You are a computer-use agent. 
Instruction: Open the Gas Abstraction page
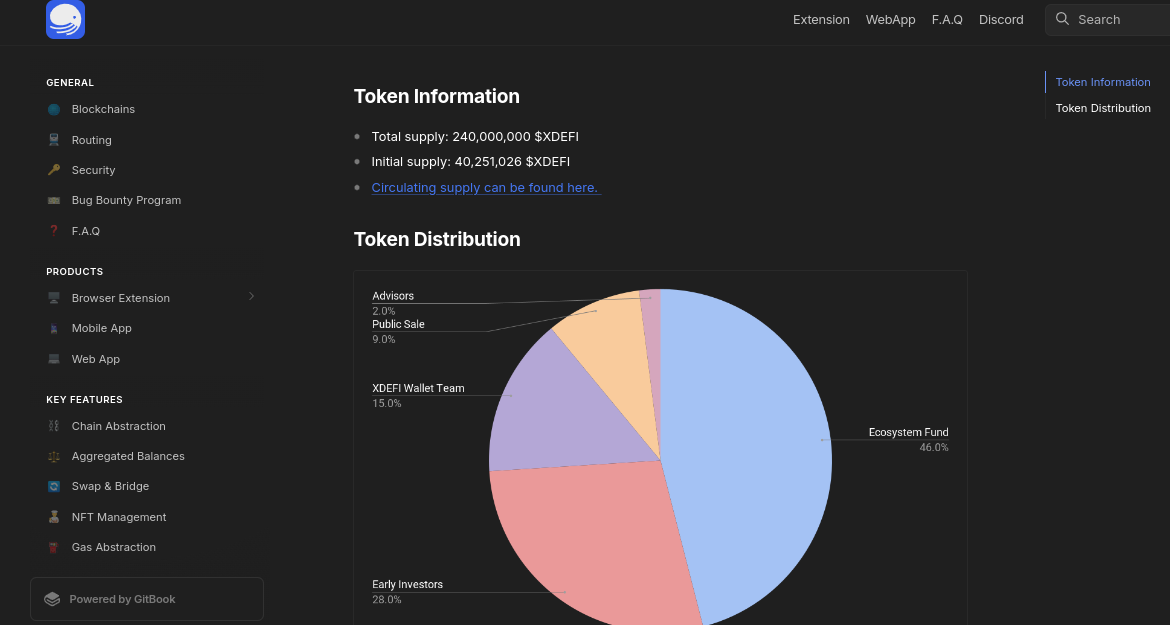click(x=113, y=547)
